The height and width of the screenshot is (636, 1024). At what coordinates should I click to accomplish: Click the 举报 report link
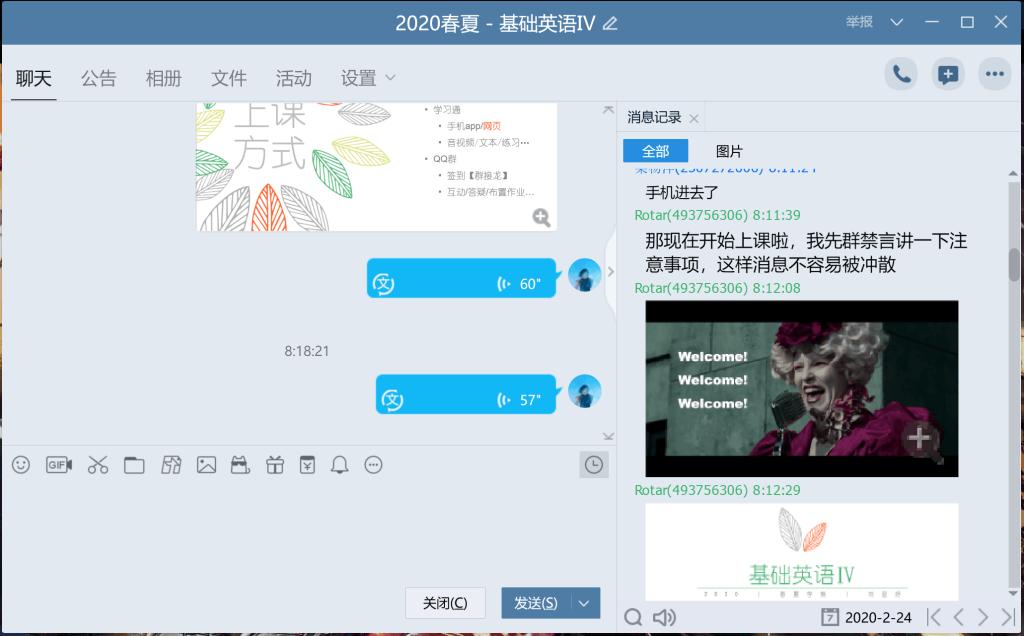tap(859, 22)
